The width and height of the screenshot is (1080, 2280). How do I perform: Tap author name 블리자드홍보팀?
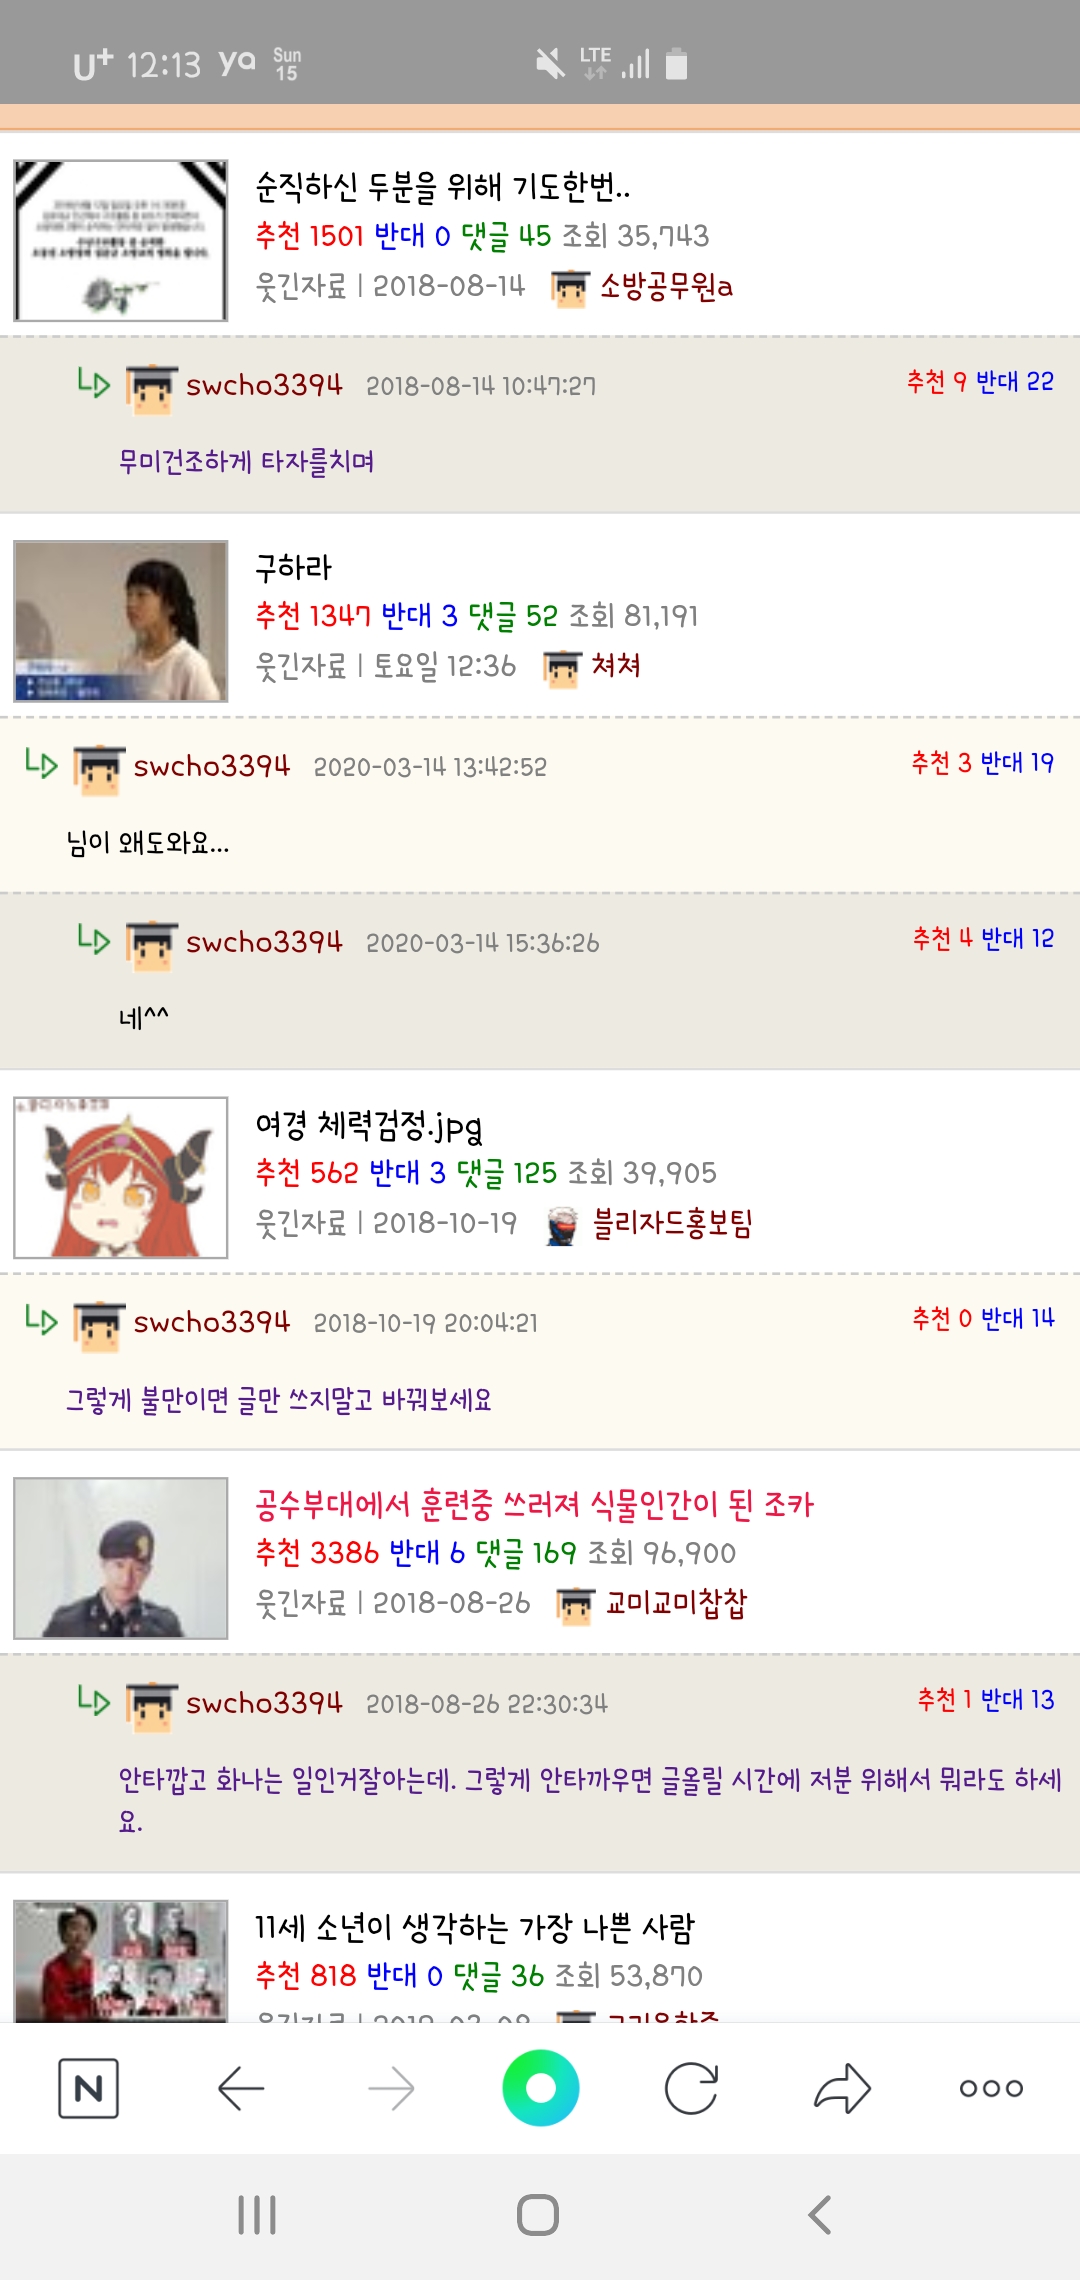click(672, 1223)
